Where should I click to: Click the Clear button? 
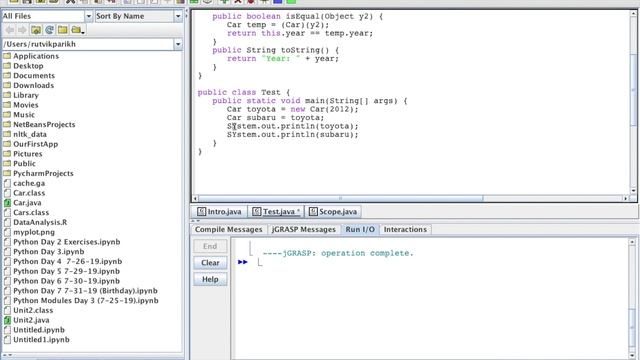tap(210, 263)
